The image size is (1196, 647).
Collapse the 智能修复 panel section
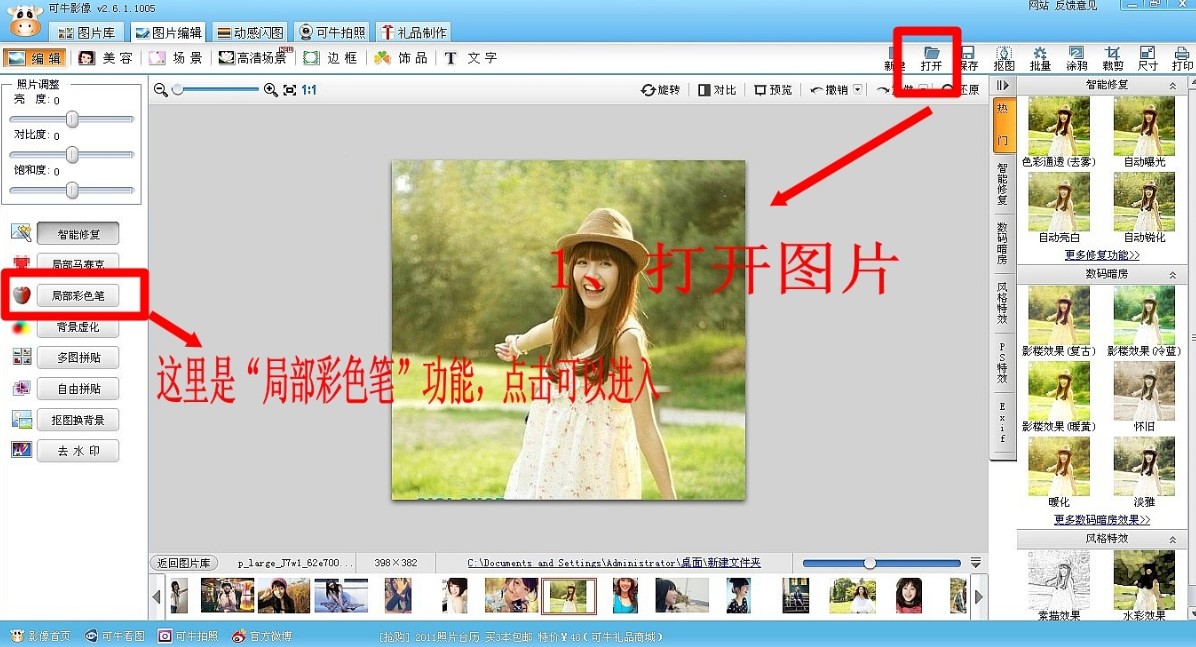pyautogui.click(x=1172, y=86)
